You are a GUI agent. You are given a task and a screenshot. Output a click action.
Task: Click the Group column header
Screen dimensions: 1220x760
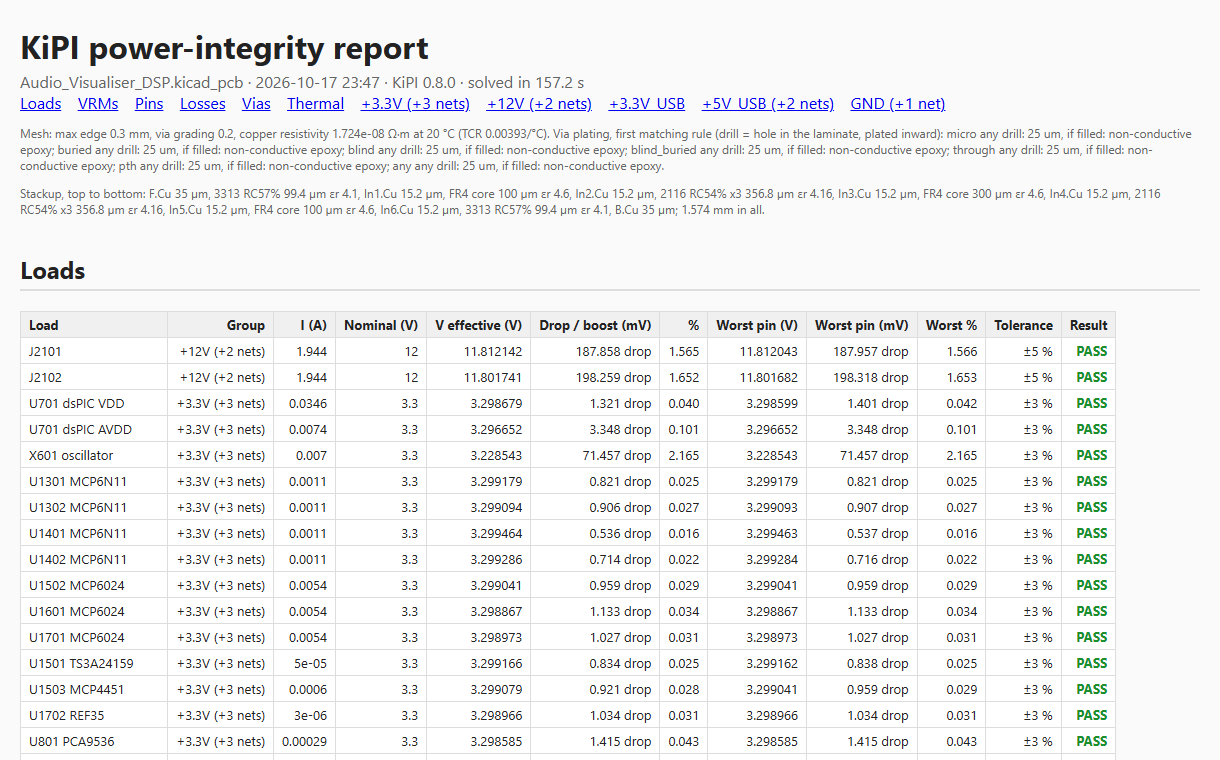tap(220, 325)
